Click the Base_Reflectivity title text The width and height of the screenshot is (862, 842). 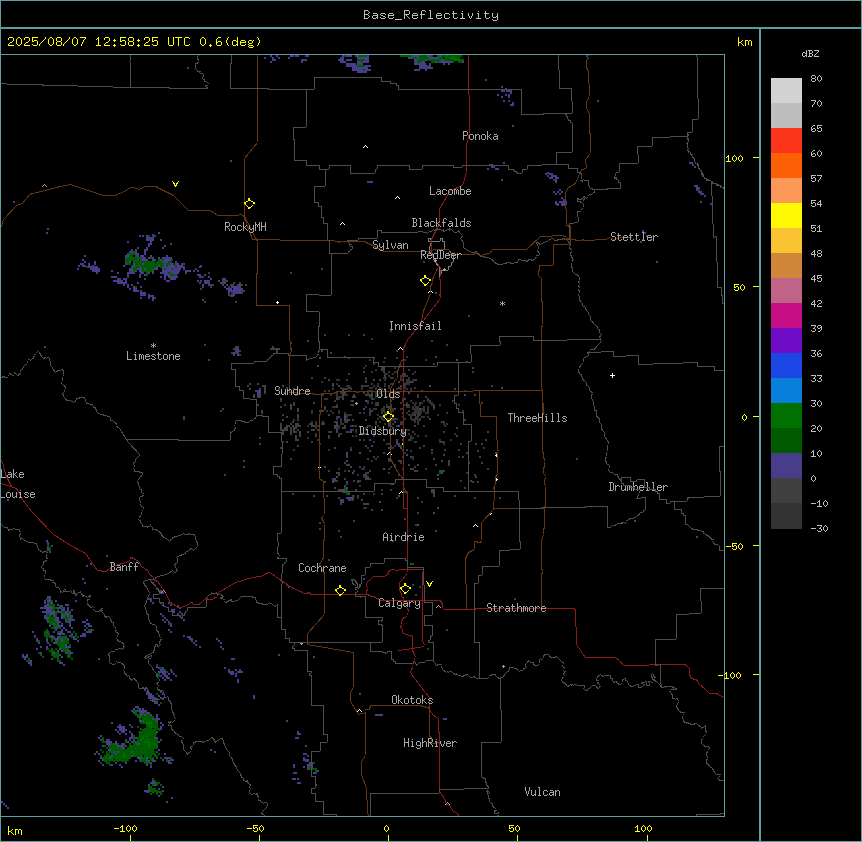431,15
